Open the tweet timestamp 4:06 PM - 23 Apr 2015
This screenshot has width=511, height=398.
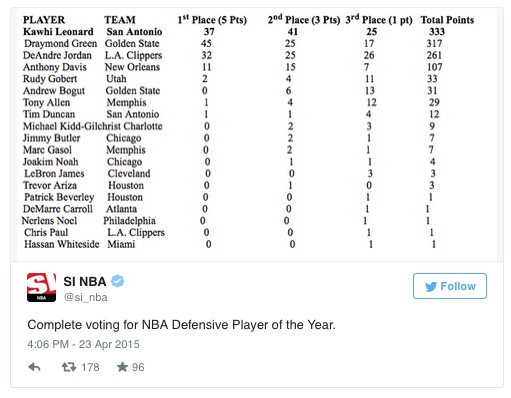[83, 344]
